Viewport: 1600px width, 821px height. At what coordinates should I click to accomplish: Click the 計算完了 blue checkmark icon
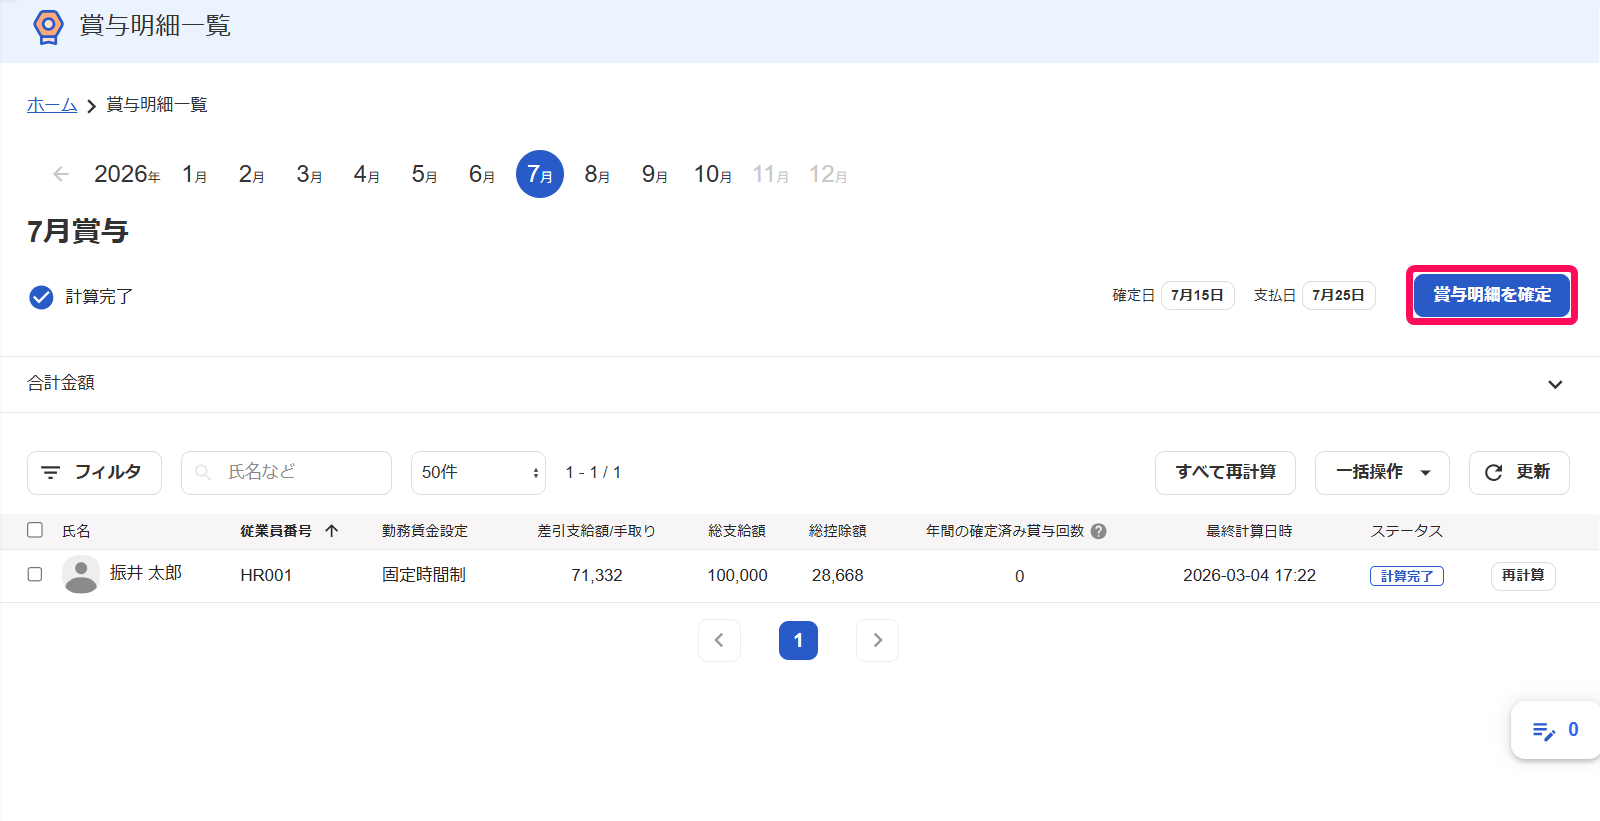click(41, 297)
